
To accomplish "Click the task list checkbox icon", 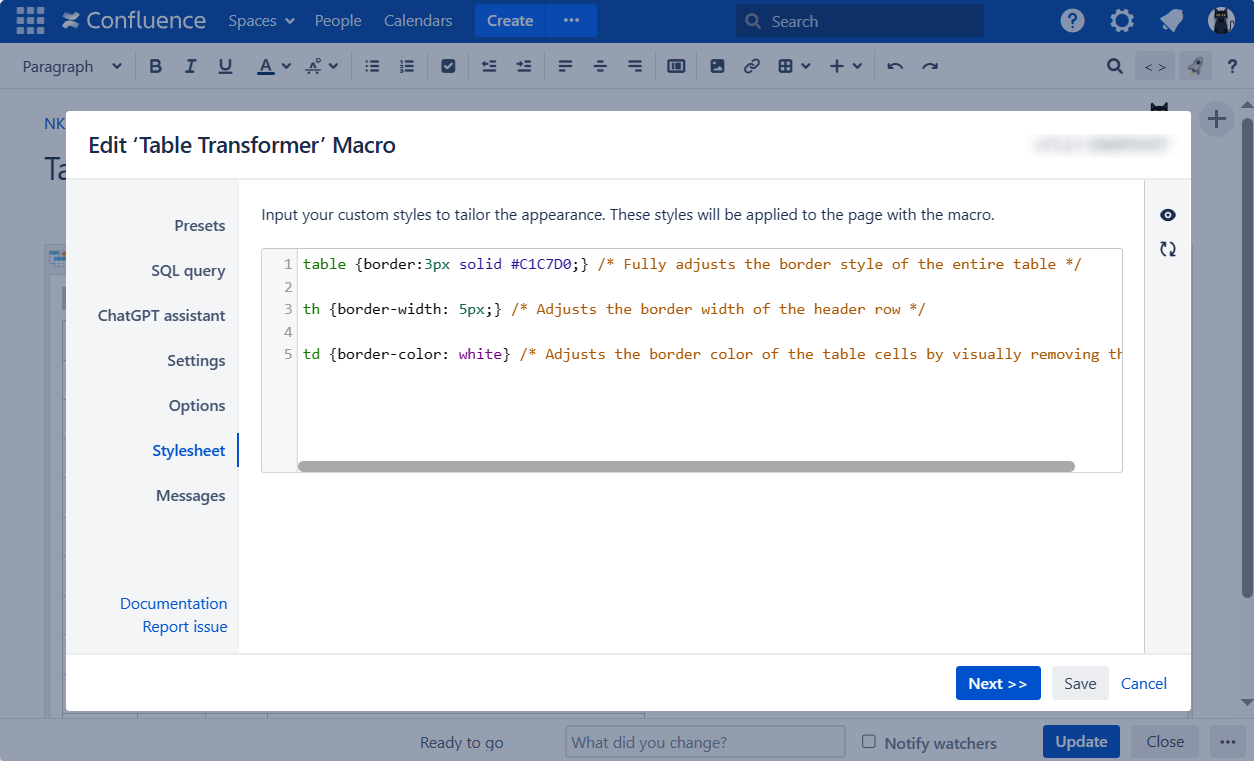I will point(448,67).
